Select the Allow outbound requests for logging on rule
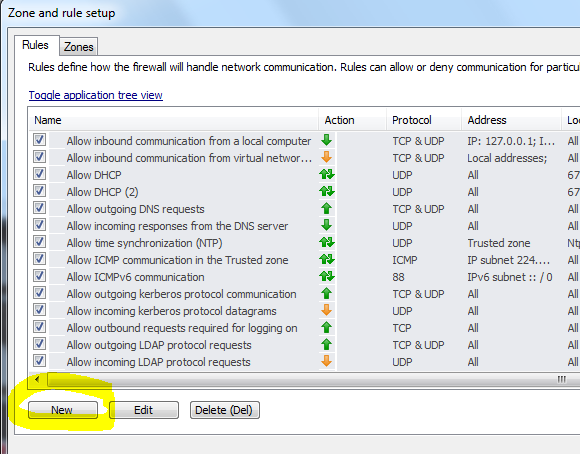Image resolution: width=580 pixels, height=454 pixels. tap(182, 328)
